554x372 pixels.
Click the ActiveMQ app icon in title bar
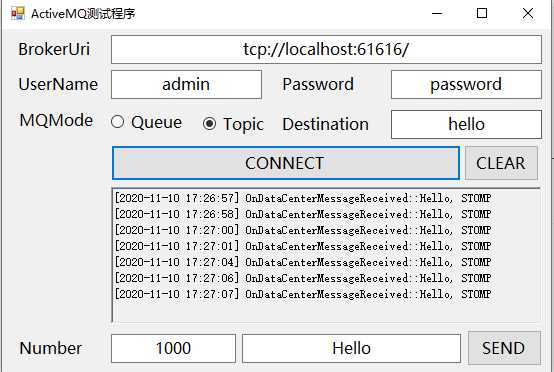coord(18,13)
